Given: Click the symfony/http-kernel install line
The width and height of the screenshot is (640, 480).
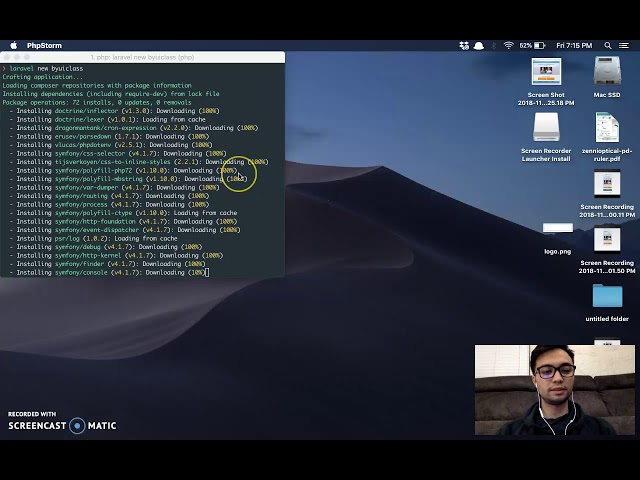Looking at the screenshot, I should [x=116, y=256].
